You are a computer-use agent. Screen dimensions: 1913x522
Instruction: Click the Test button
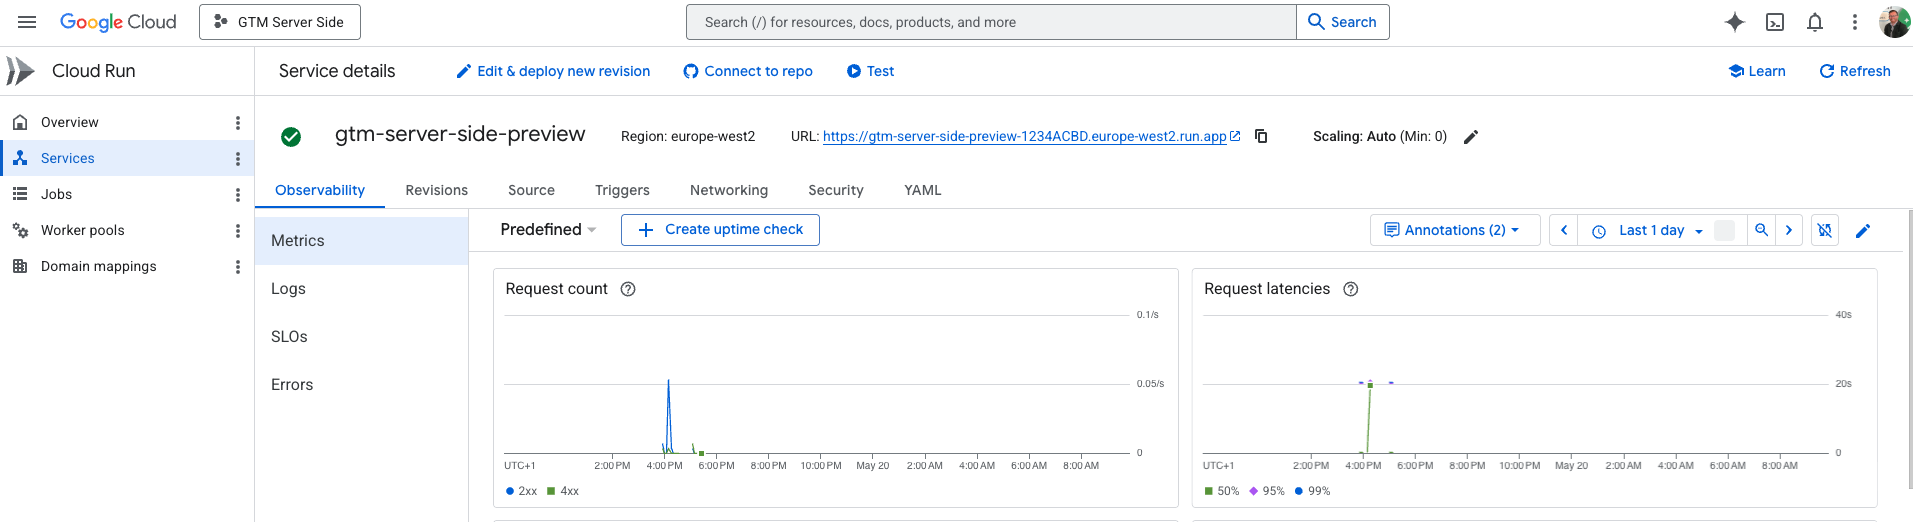(870, 71)
